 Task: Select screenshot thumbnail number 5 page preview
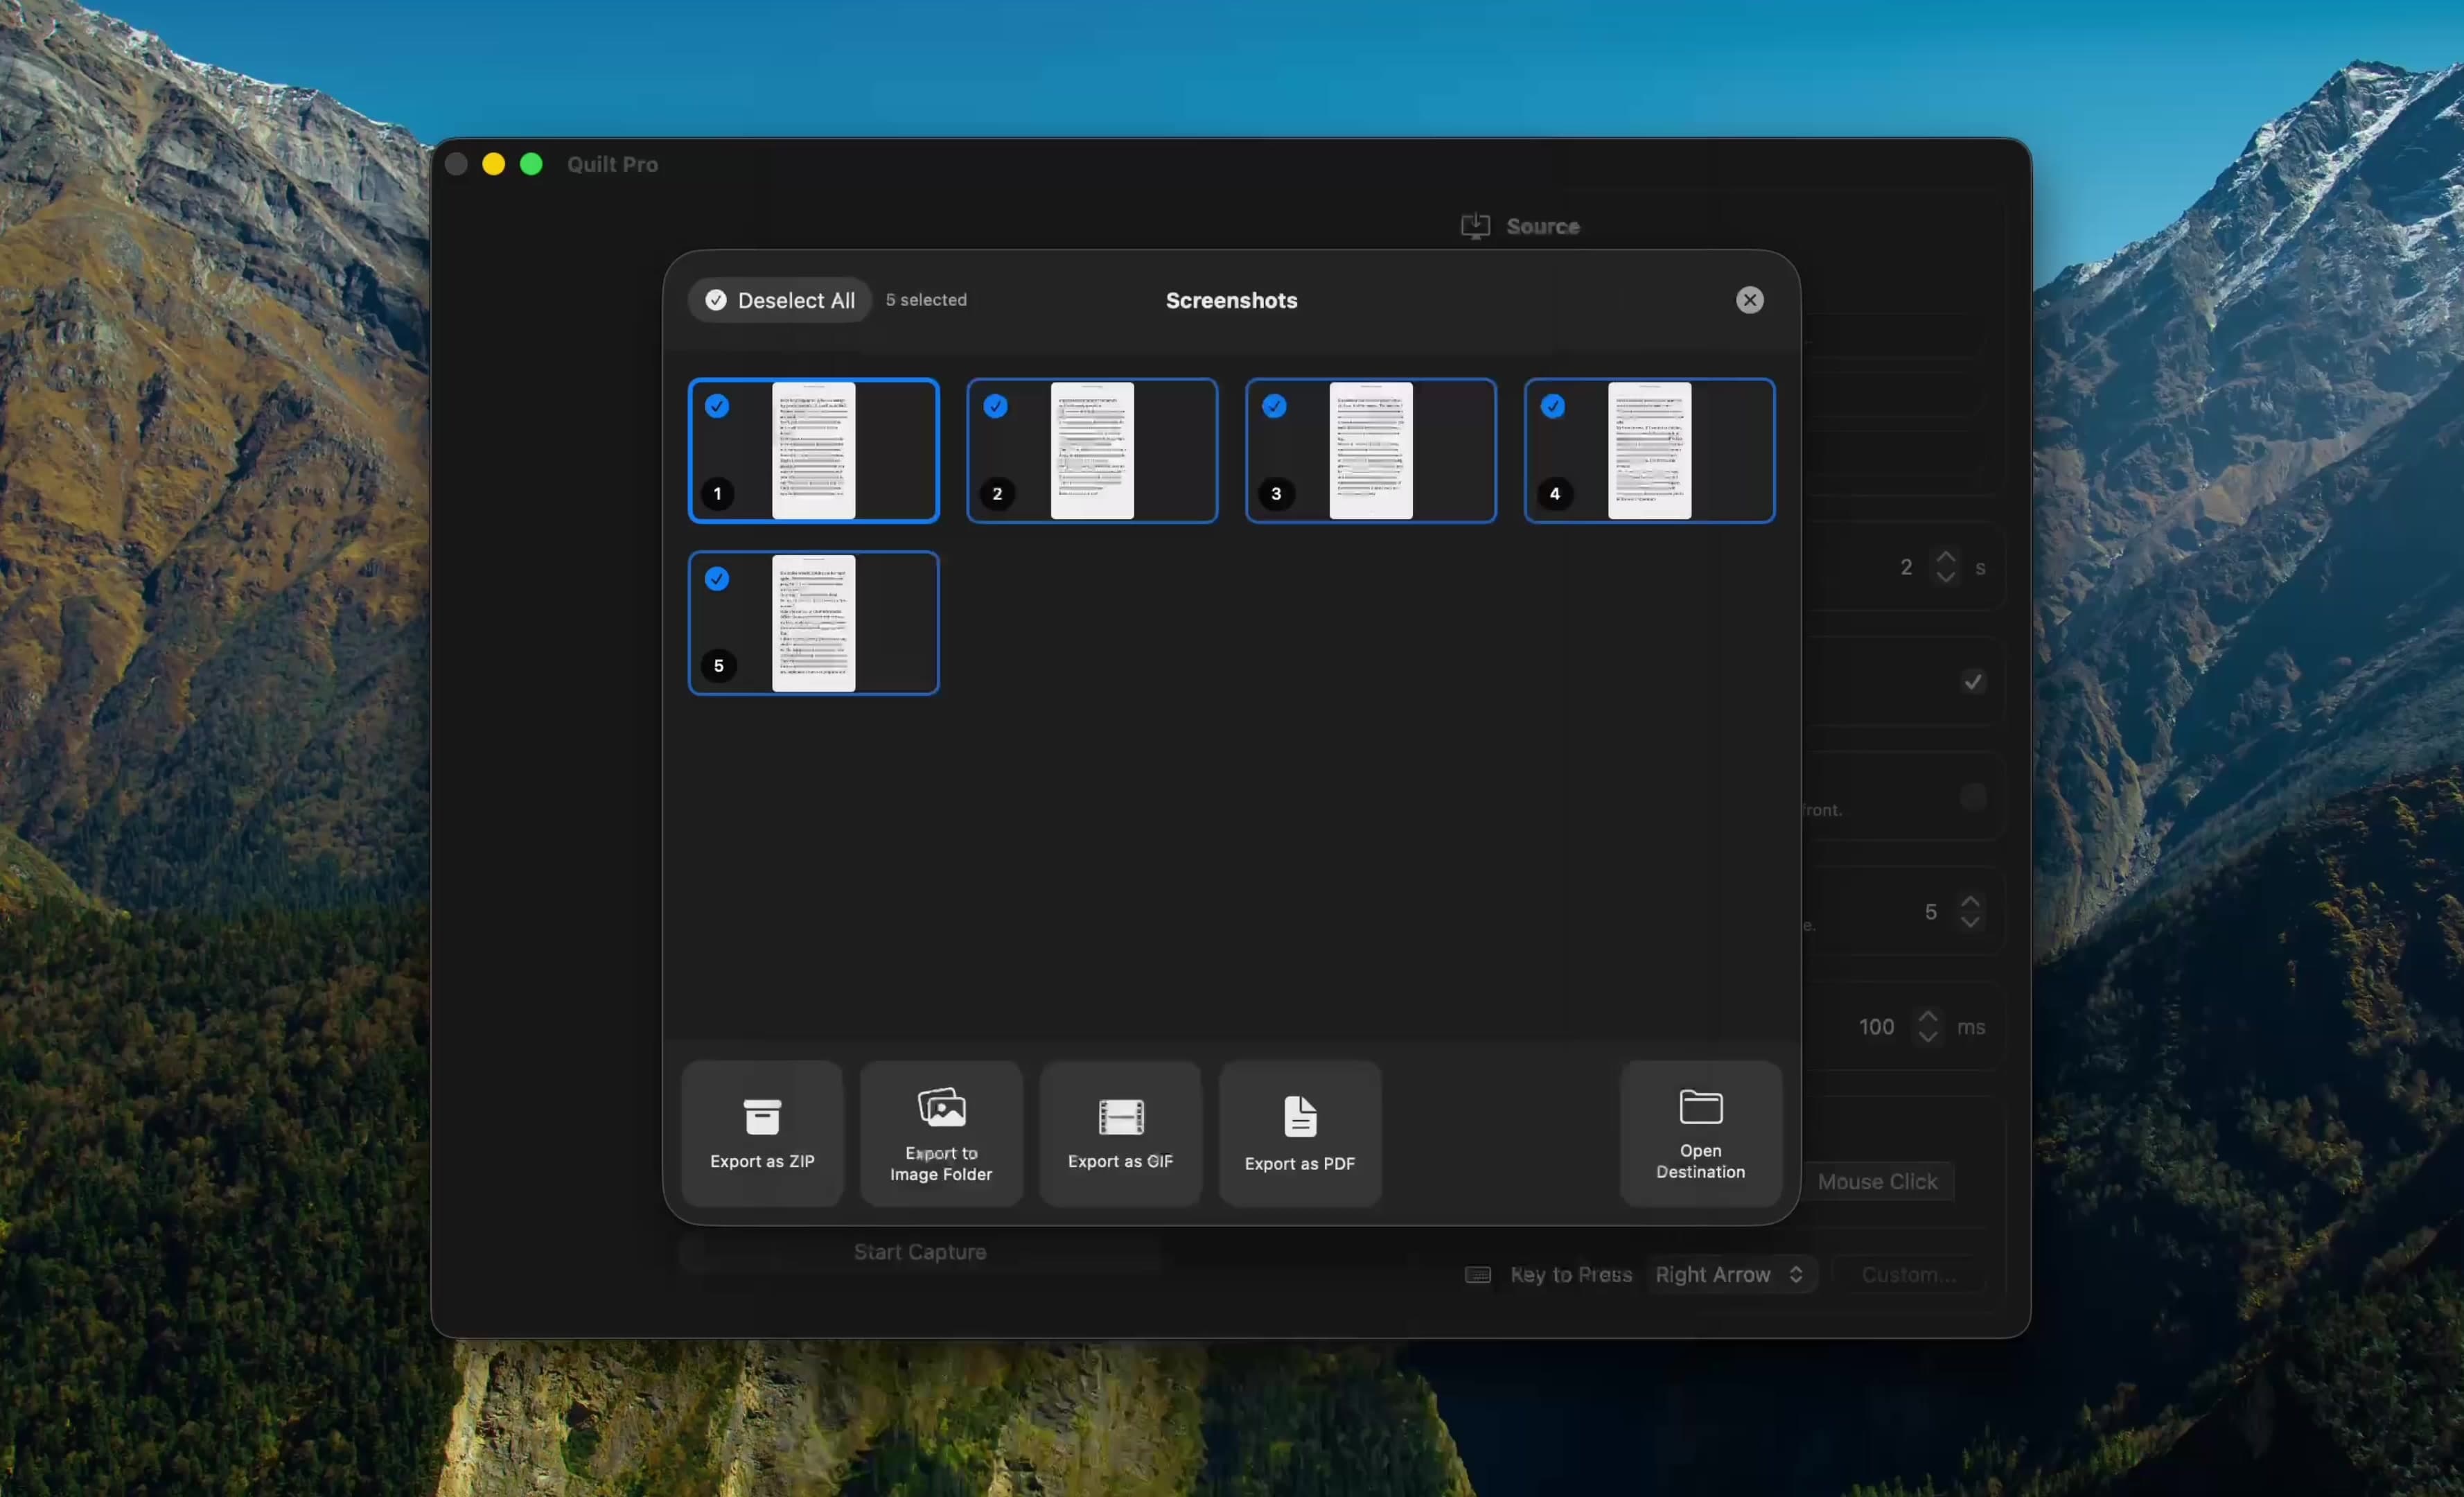click(x=813, y=623)
